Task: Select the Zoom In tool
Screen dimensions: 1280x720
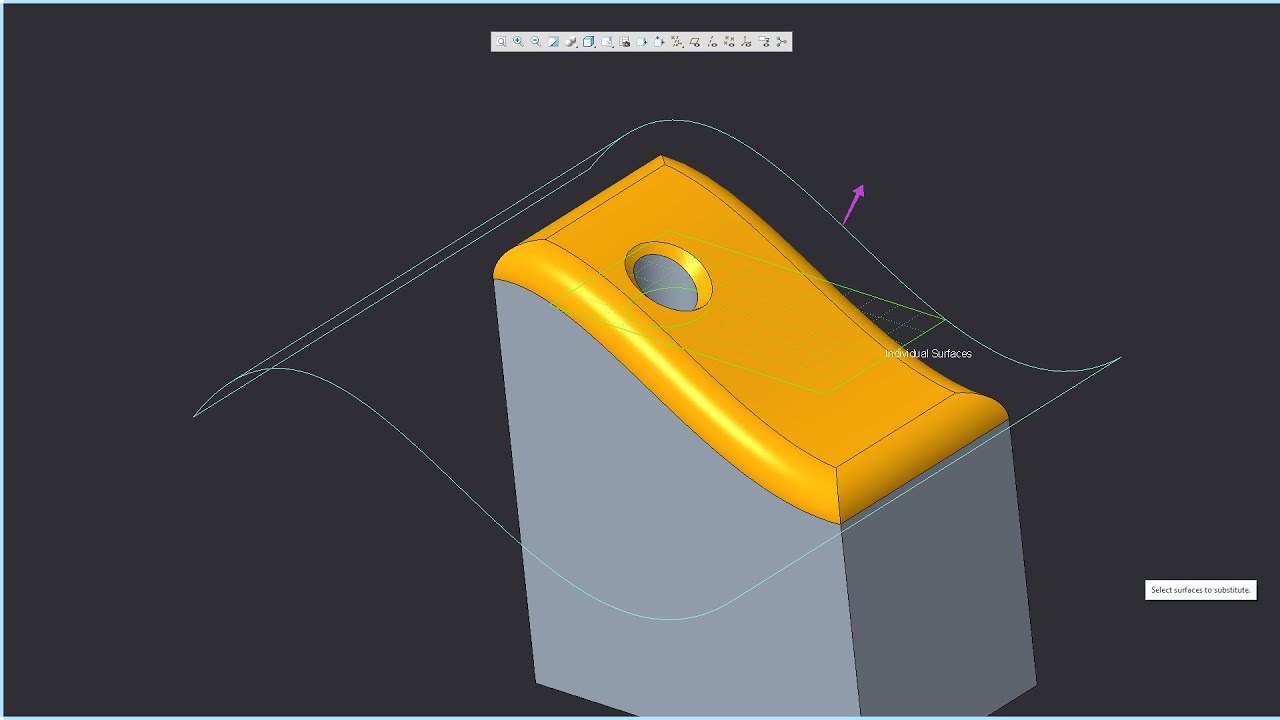Action: (518, 42)
